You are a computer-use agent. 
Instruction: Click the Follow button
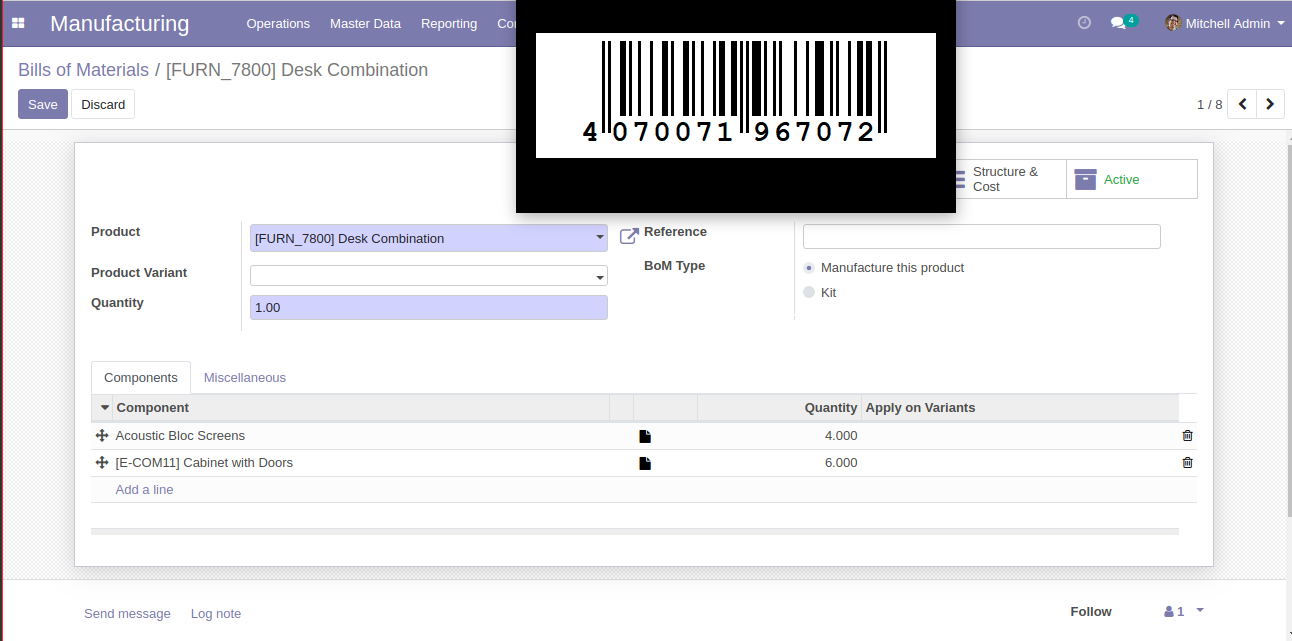pos(1091,612)
